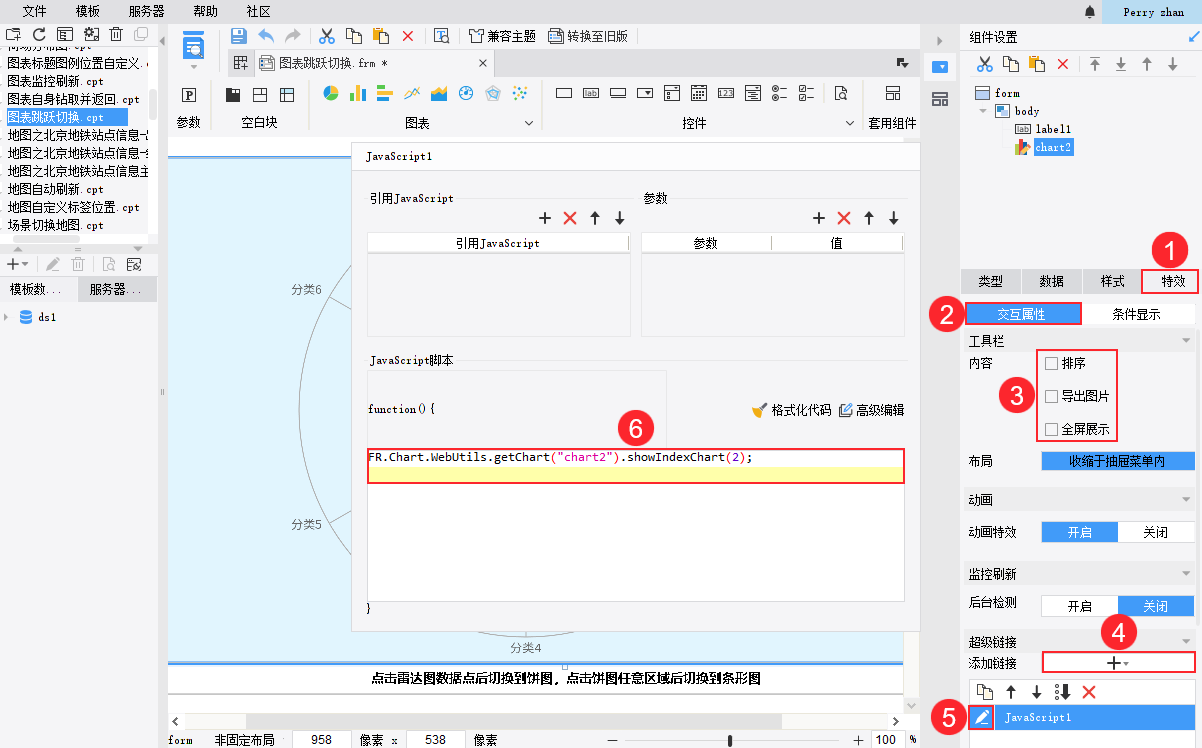Screen dimensions: 1202x748
Task: Click the zoom slider handle in the status bar
Action: pyautogui.click(x=730, y=740)
